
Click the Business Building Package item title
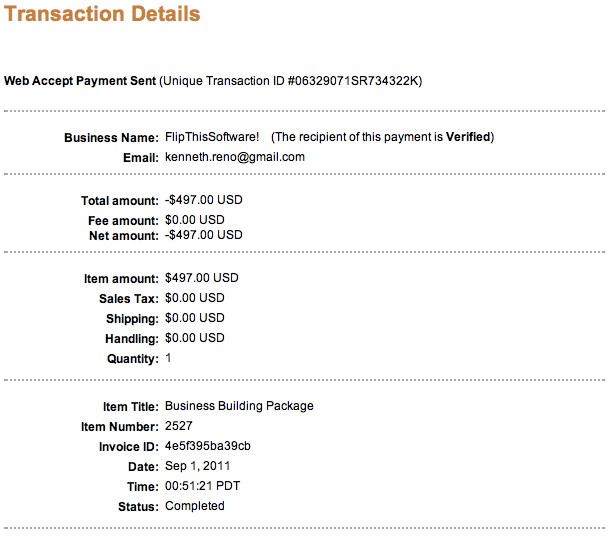pyautogui.click(x=239, y=406)
